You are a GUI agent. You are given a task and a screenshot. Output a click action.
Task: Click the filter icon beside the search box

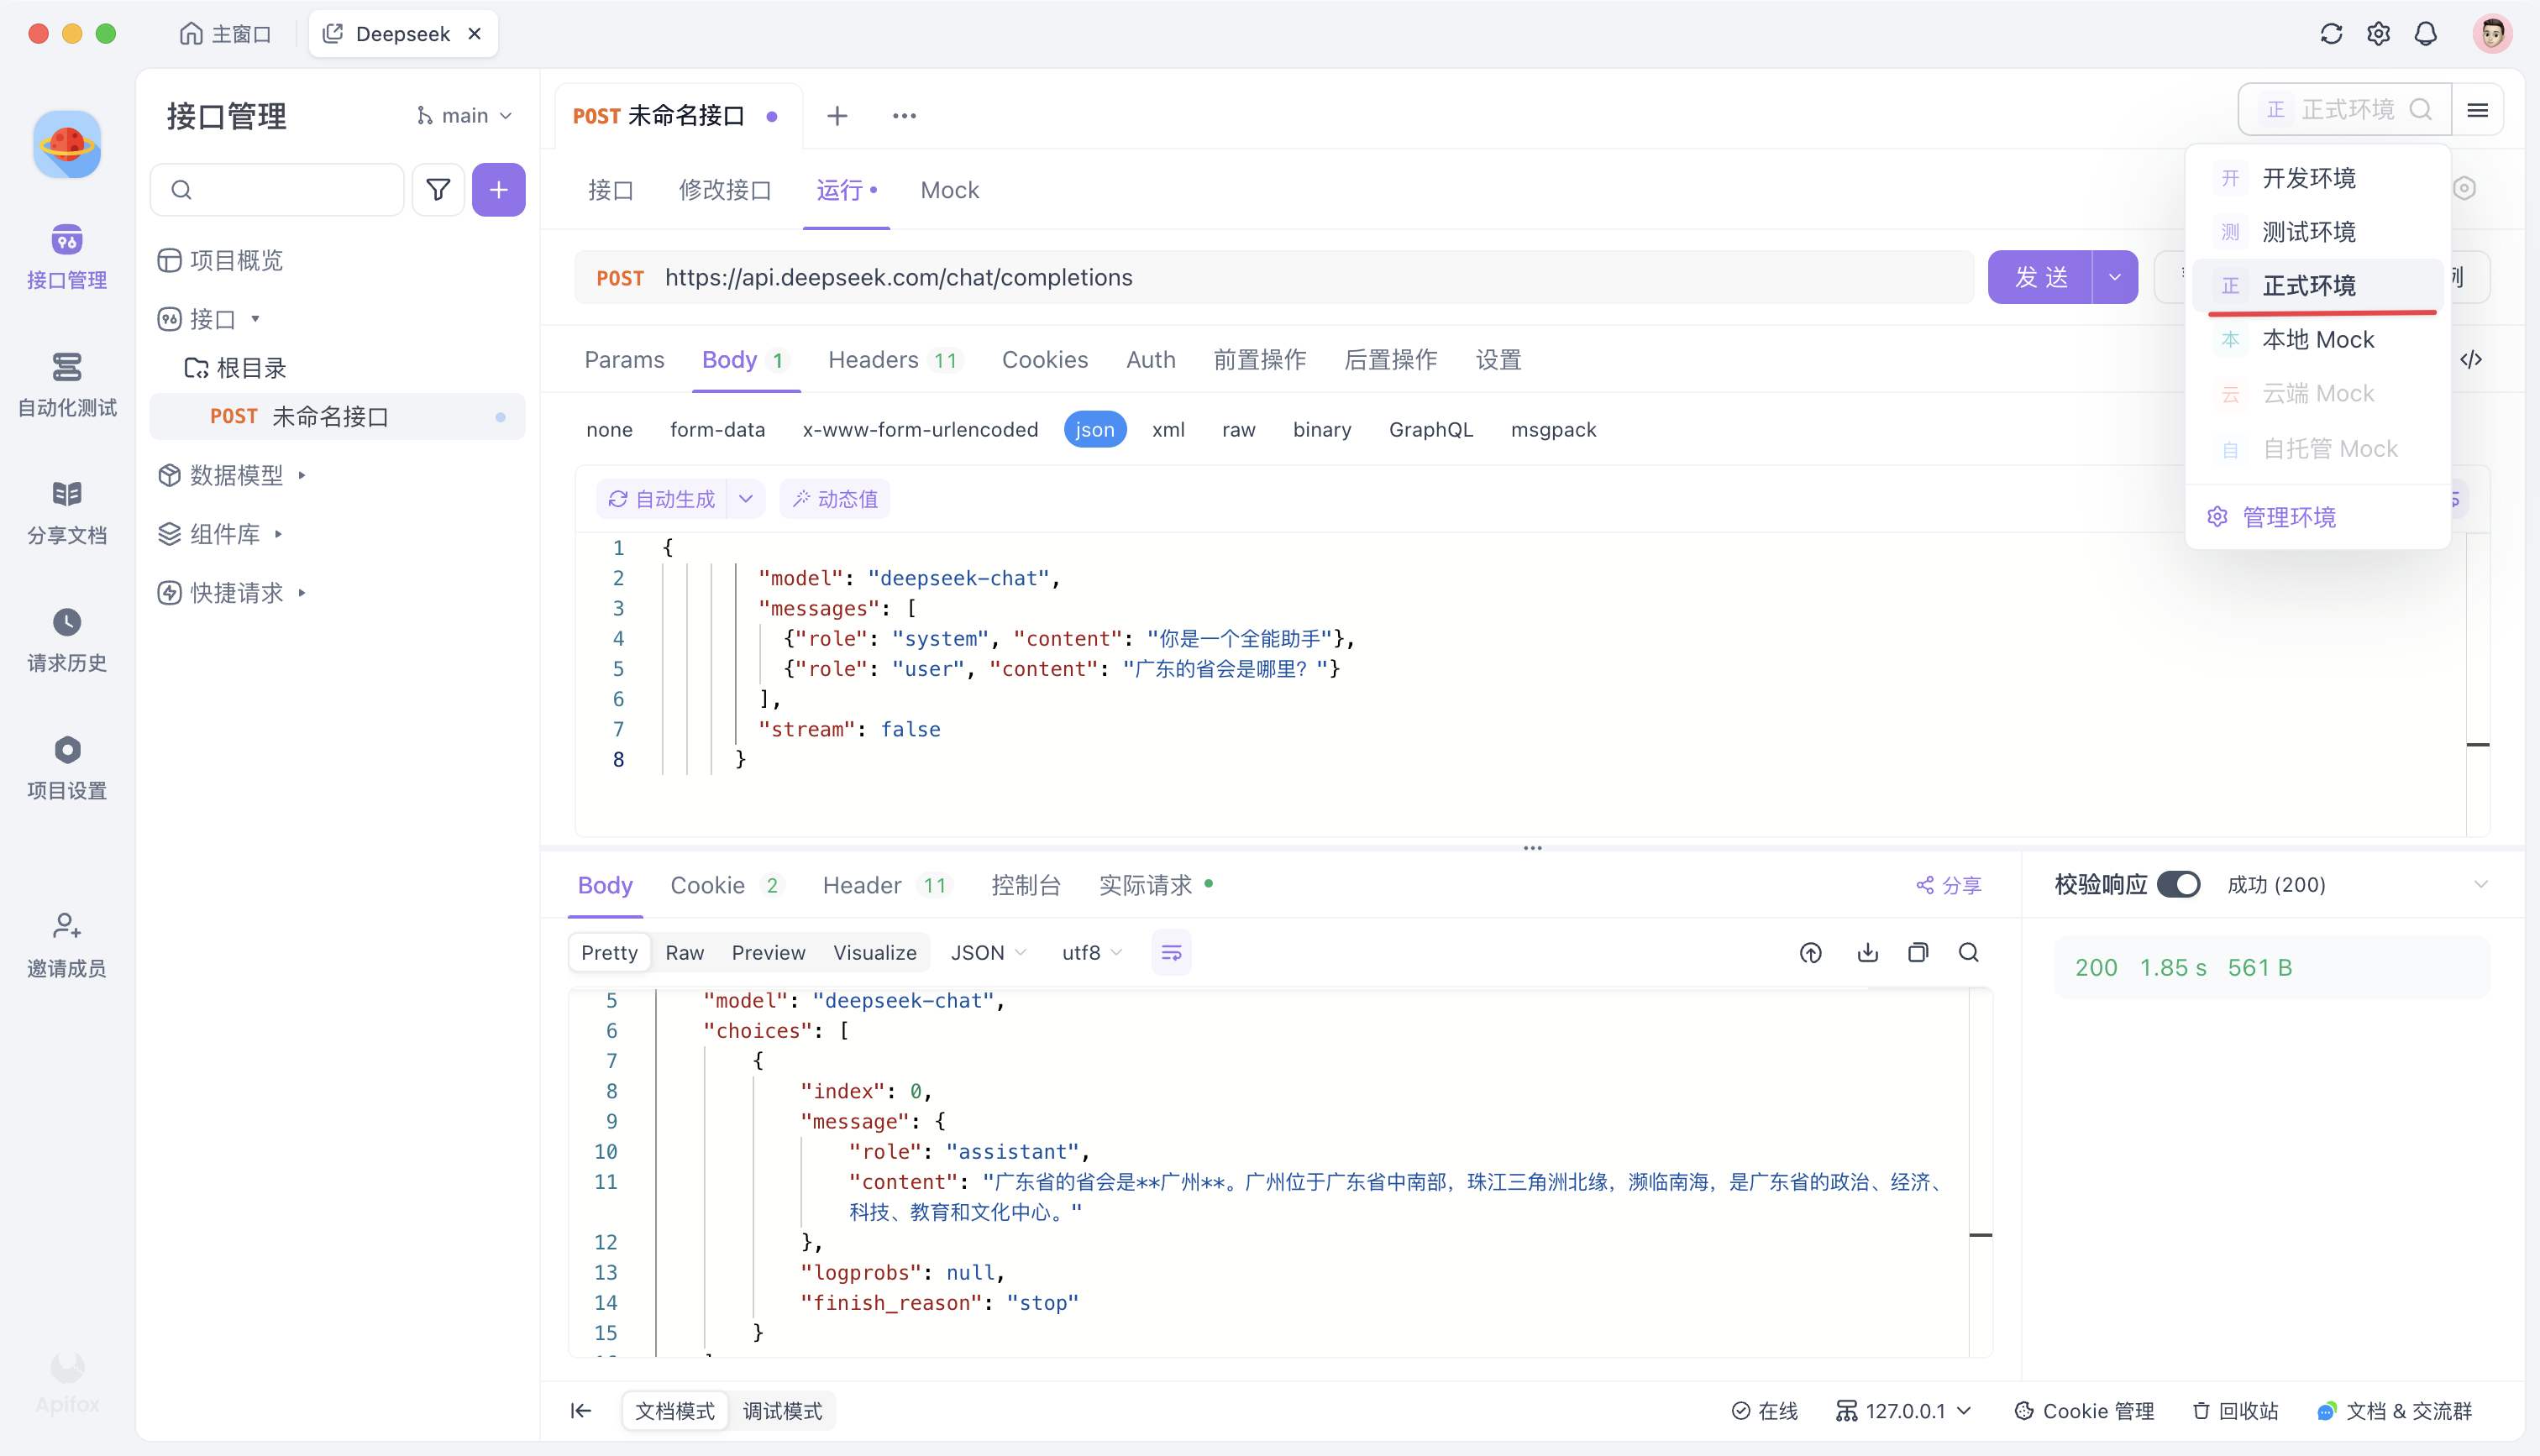pyautogui.click(x=438, y=189)
